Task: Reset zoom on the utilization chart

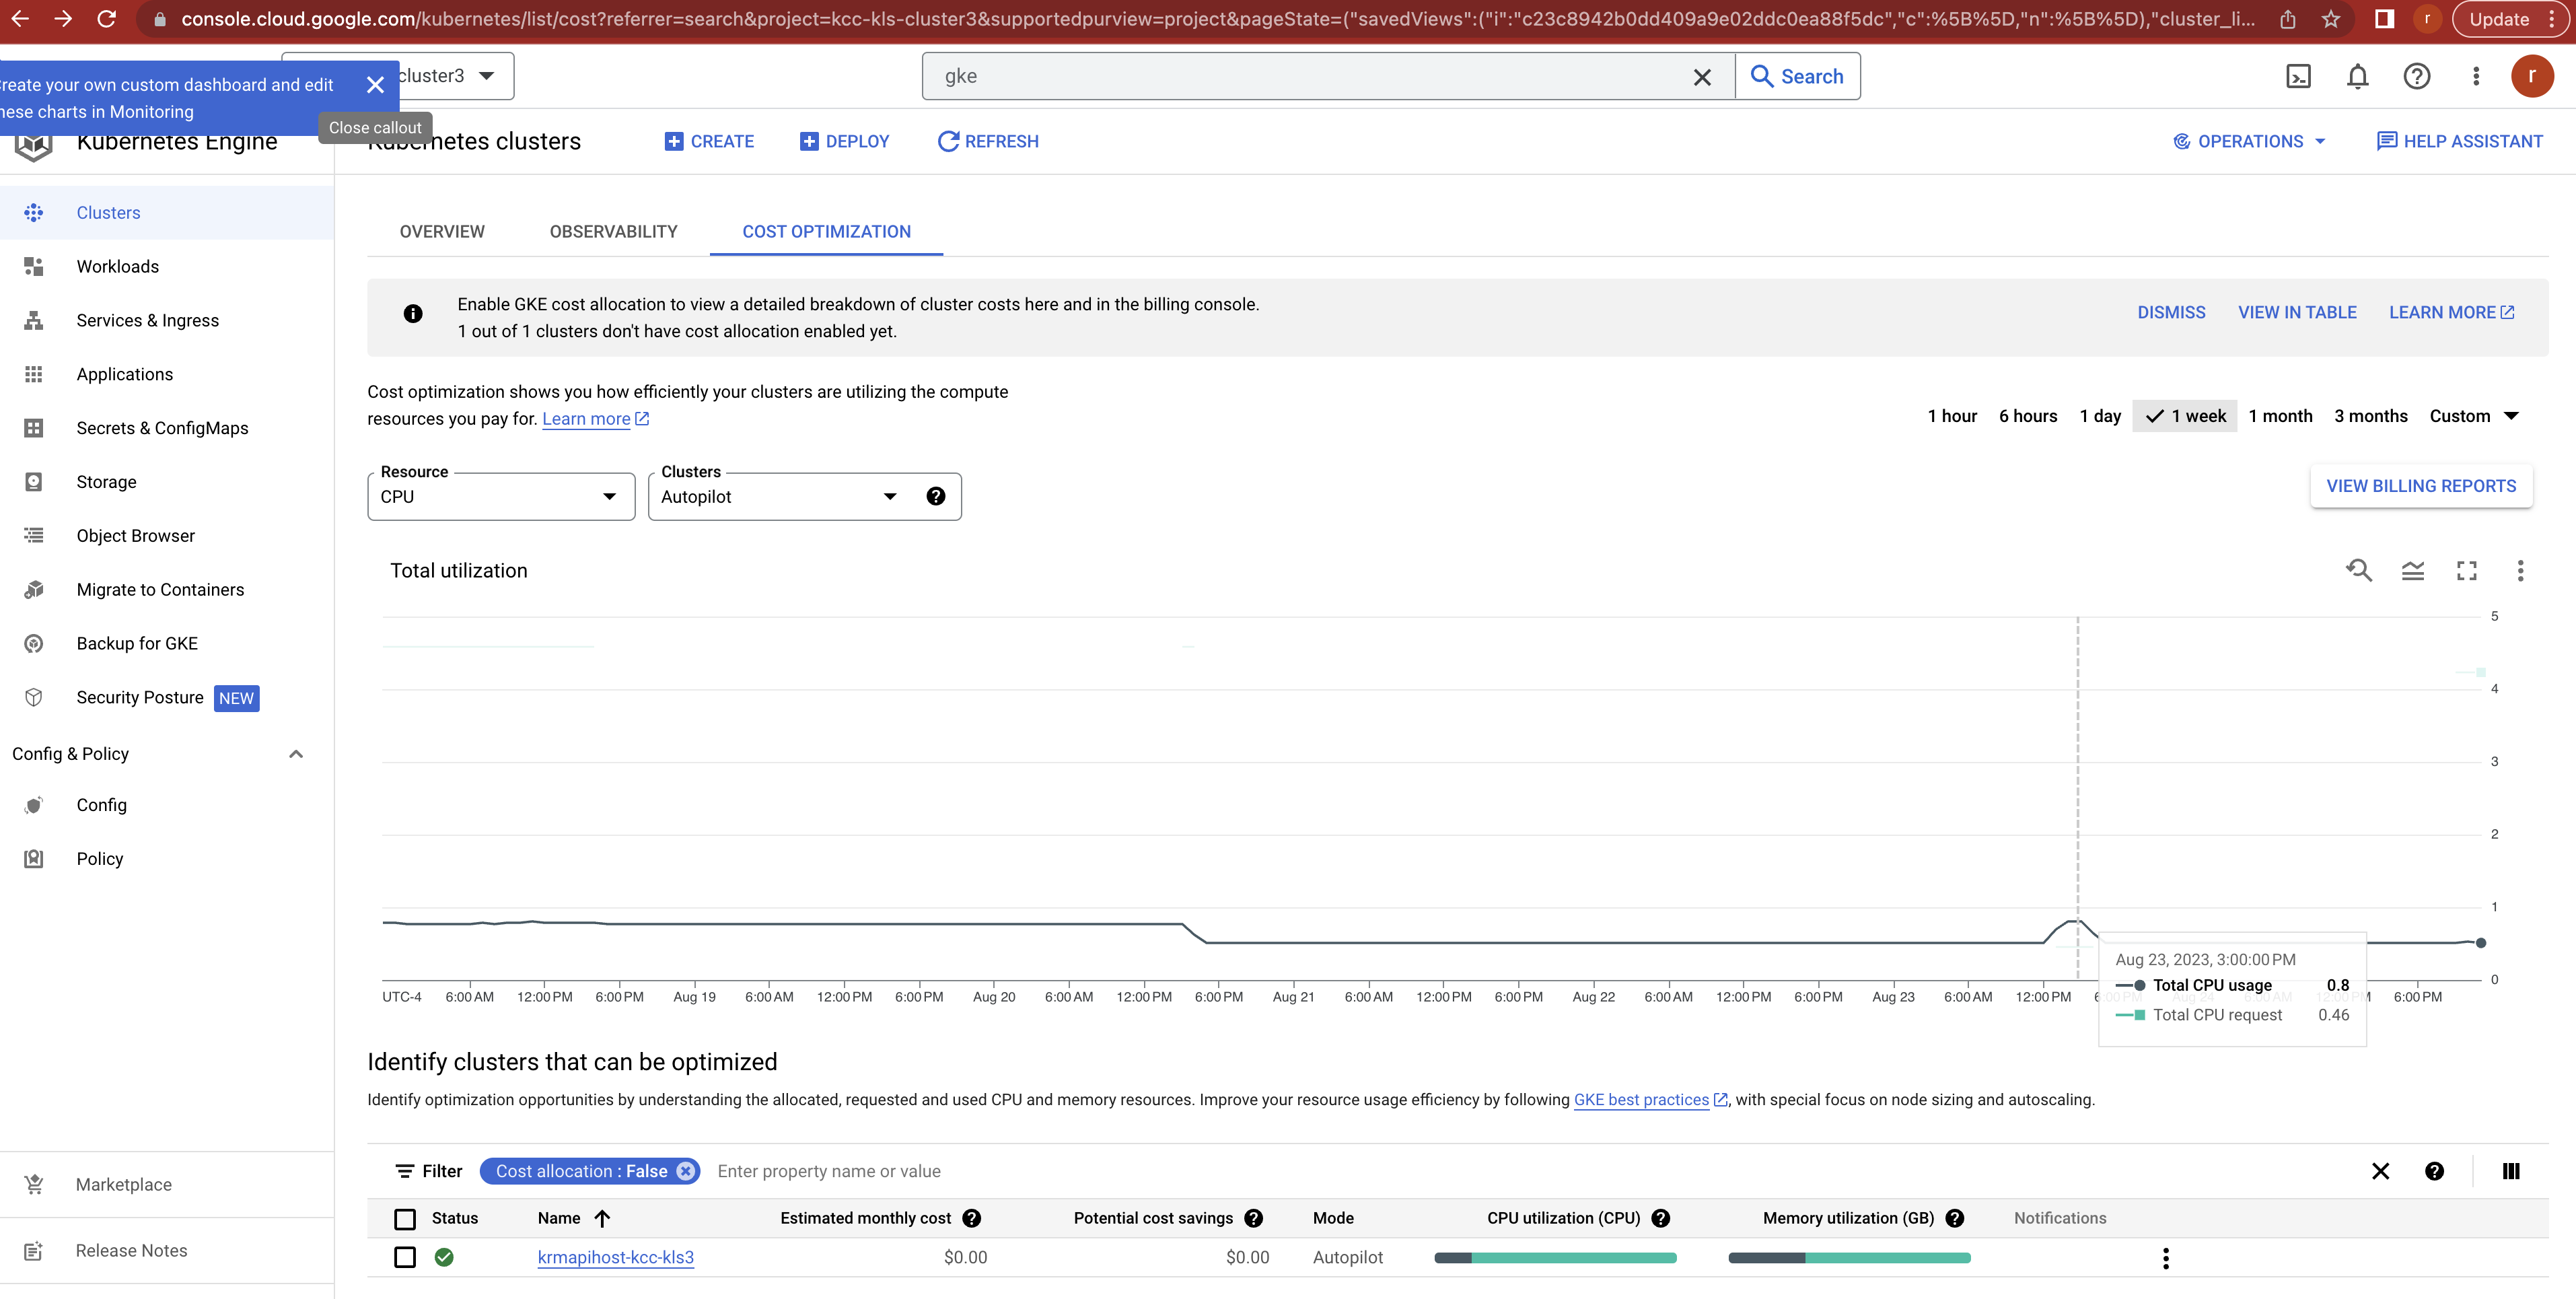Action: coord(2360,570)
